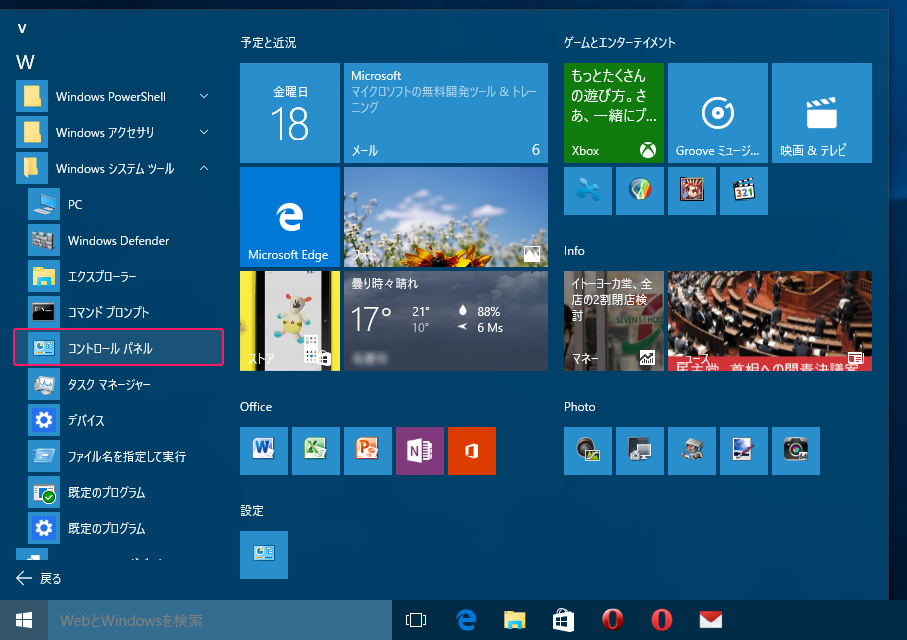The height and width of the screenshot is (640, 907).
Task: Expand the Windows PowerShell folder chevron
Action: (x=204, y=96)
